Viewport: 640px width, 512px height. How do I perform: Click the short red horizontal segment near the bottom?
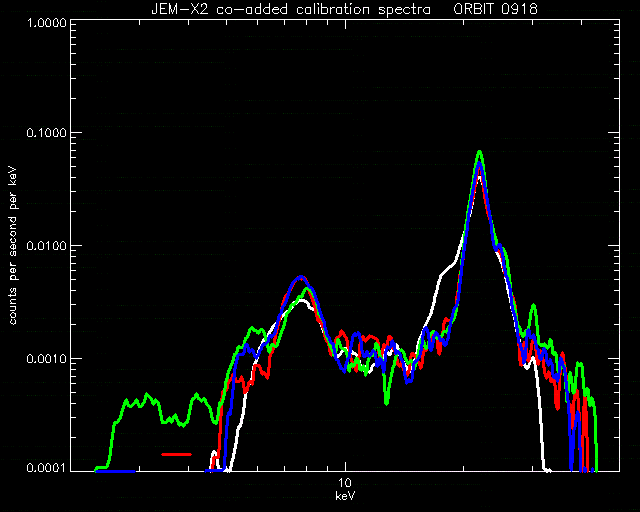tap(176, 454)
